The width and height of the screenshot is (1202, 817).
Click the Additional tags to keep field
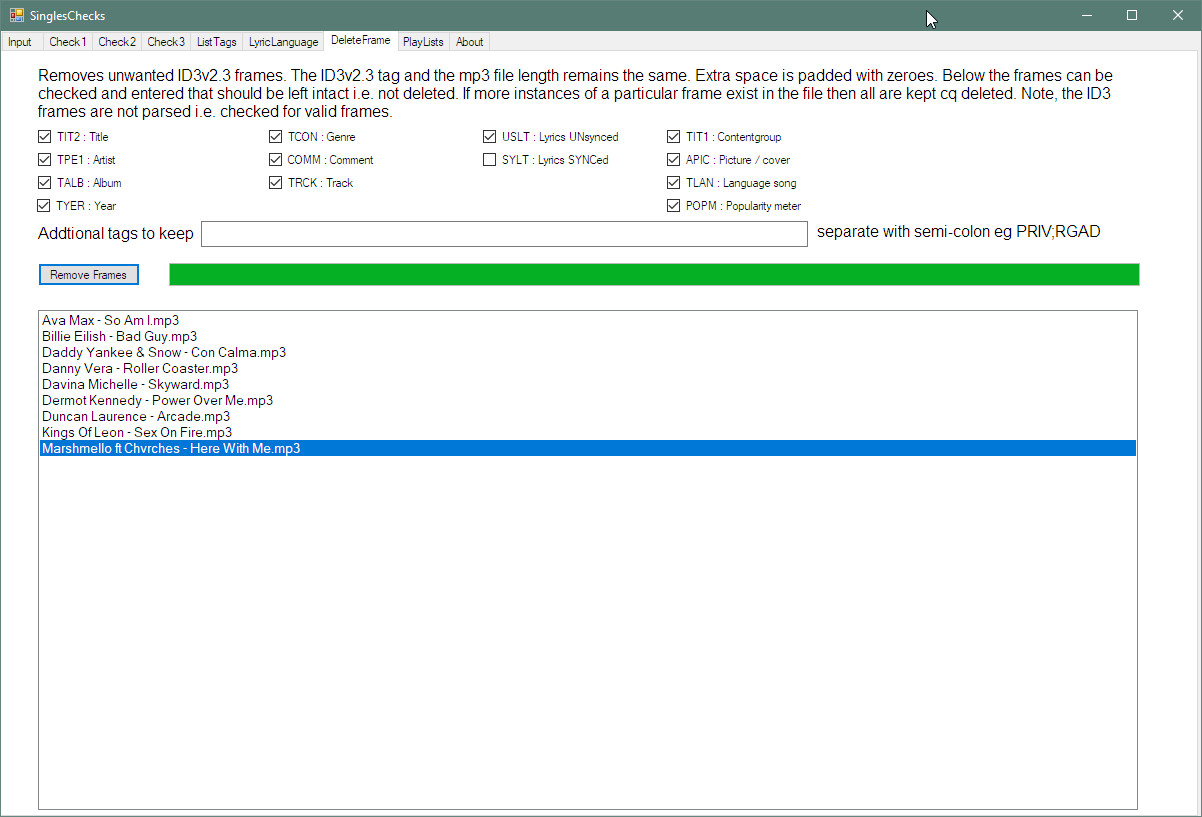504,234
